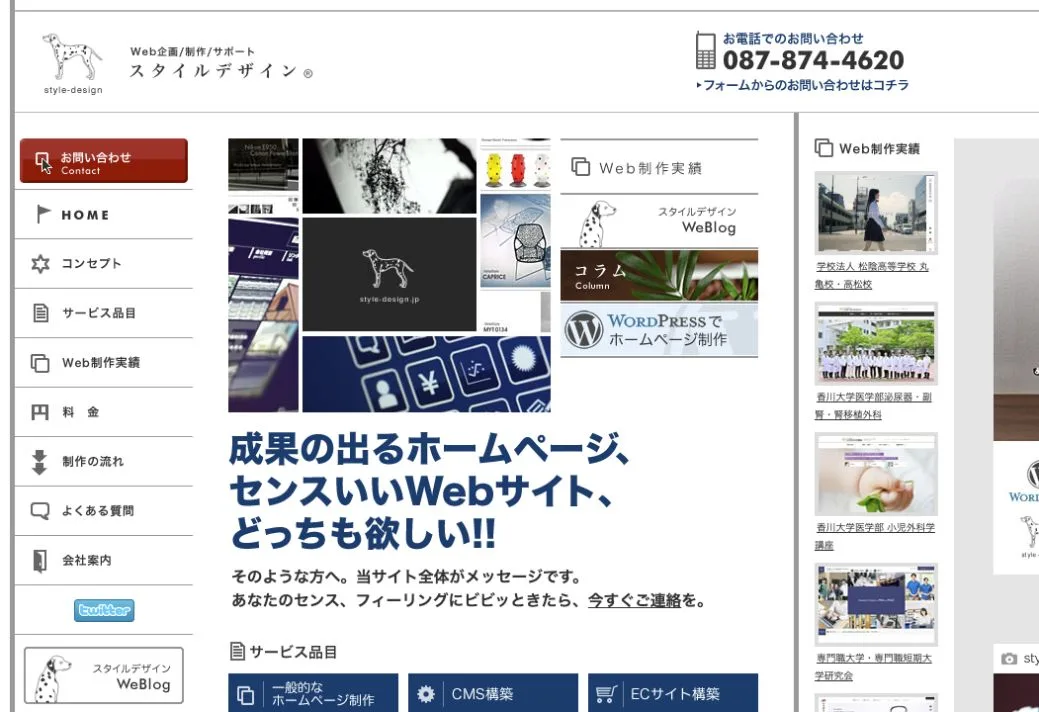Click the cart icon on ECサイト構築 button
1039x712 pixels.
click(606, 694)
